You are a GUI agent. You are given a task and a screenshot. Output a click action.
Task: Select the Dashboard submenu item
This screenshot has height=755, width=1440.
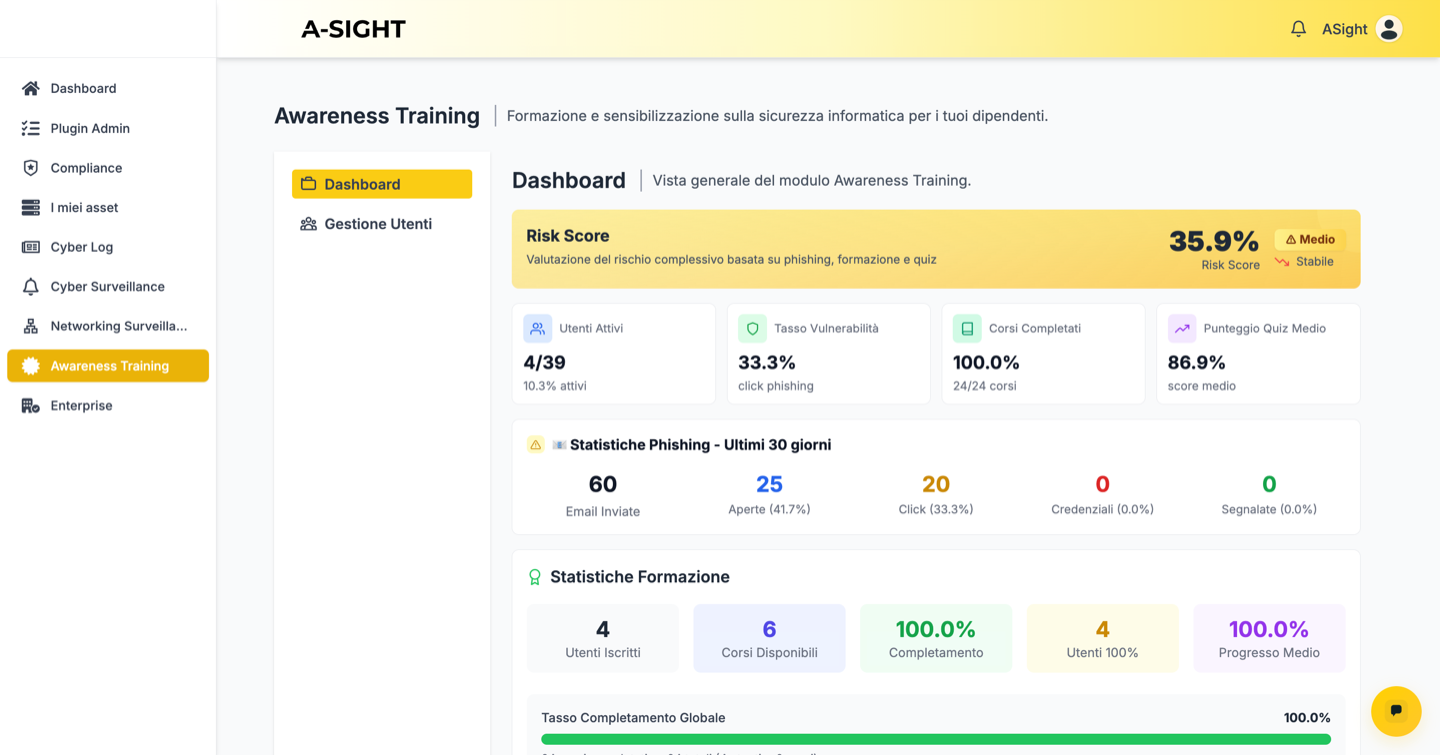click(381, 184)
